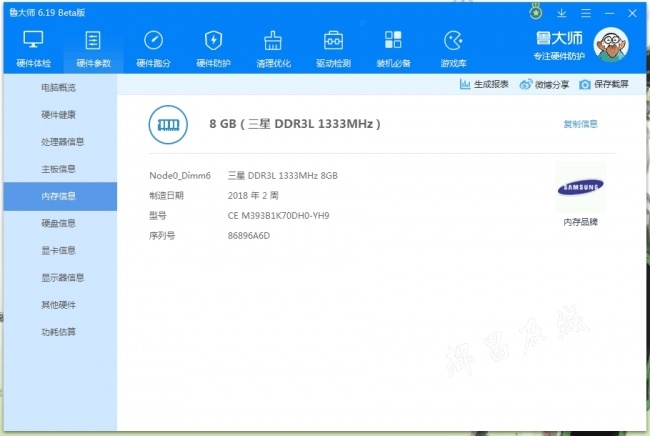
Task: Click the 内存品牌 caption
Action: point(580,222)
